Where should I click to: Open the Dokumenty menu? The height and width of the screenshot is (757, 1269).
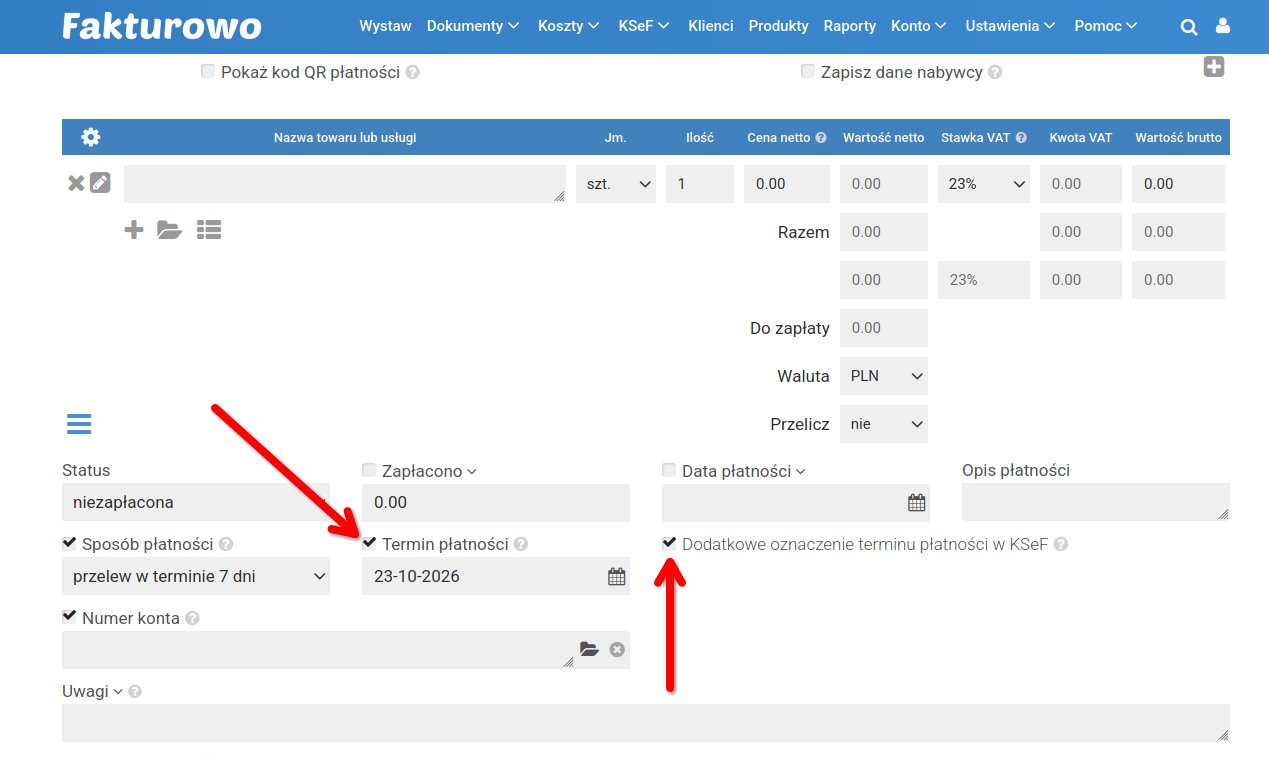coord(473,26)
